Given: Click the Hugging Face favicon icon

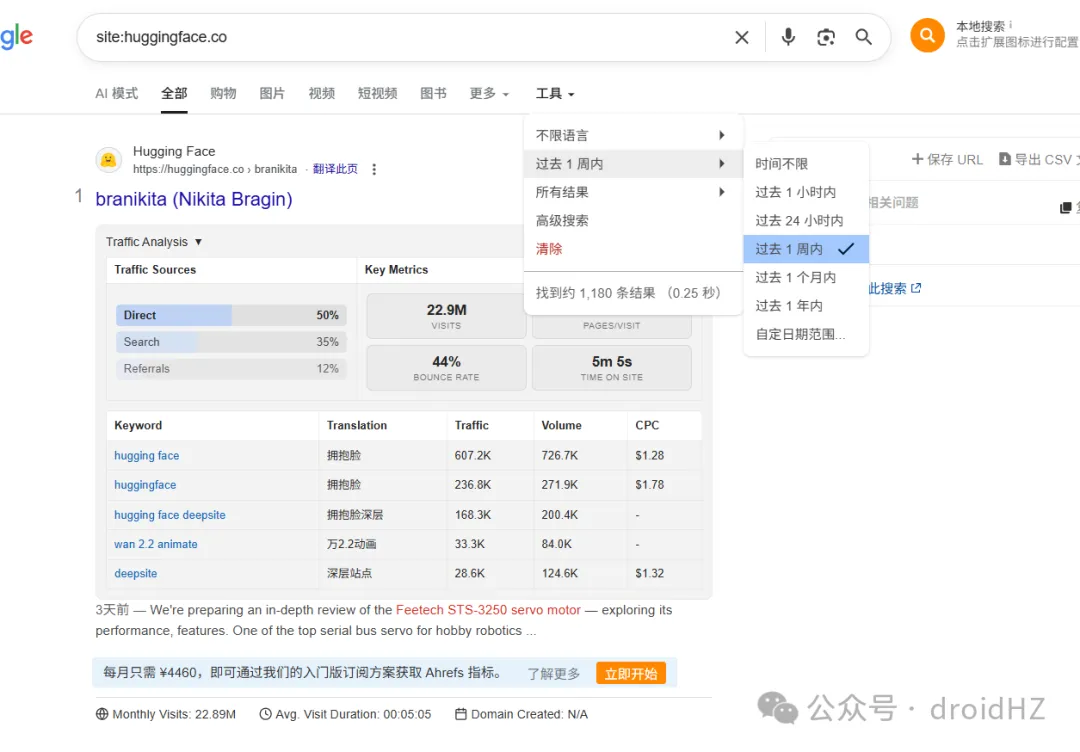Looking at the screenshot, I should 108,160.
